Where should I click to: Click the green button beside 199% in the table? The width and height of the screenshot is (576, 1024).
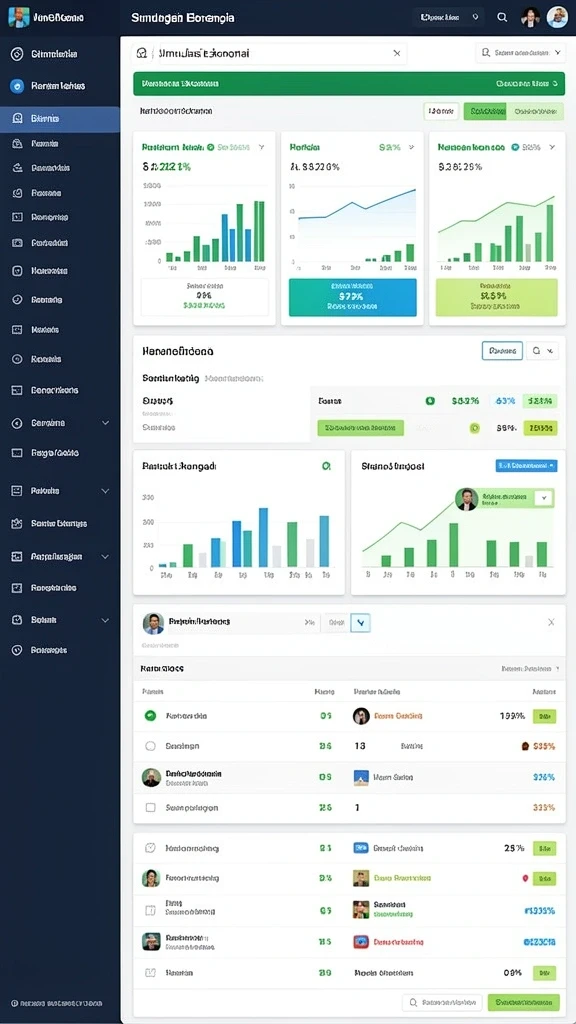pos(545,716)
